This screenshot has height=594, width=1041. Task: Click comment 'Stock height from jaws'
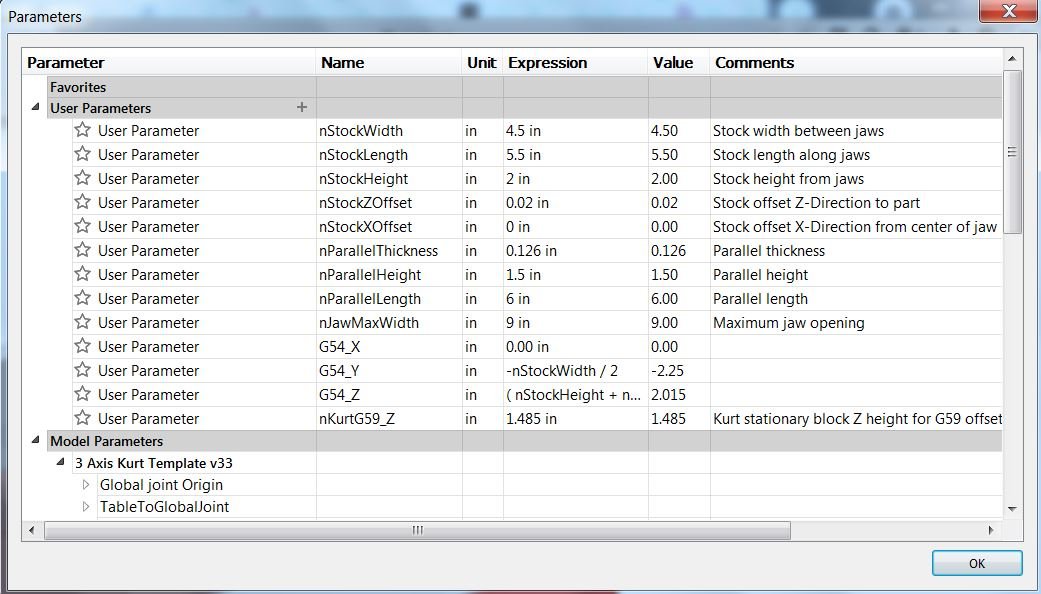click(x=788, y=179)
